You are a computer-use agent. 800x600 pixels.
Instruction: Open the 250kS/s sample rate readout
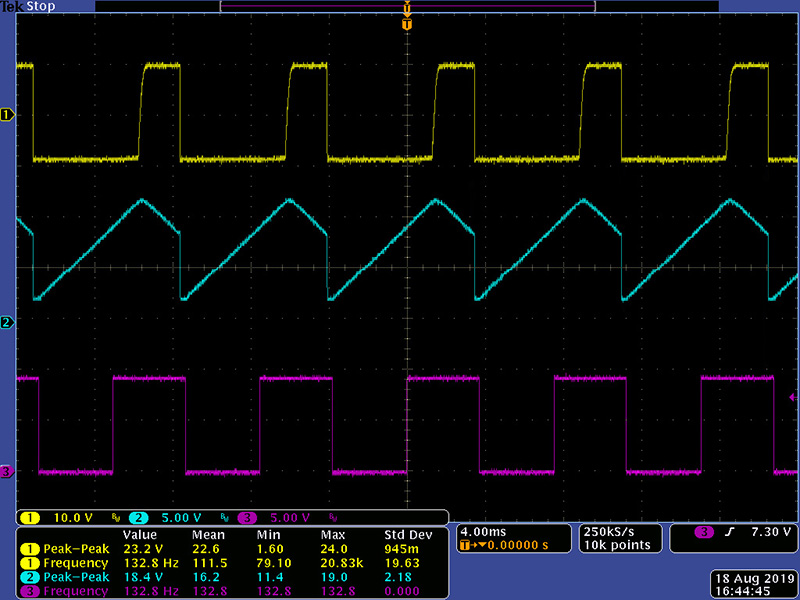coord(607,532)
